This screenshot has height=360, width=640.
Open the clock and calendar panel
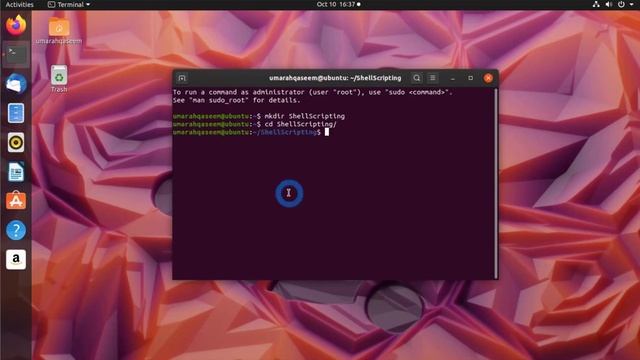pos(338,4)
